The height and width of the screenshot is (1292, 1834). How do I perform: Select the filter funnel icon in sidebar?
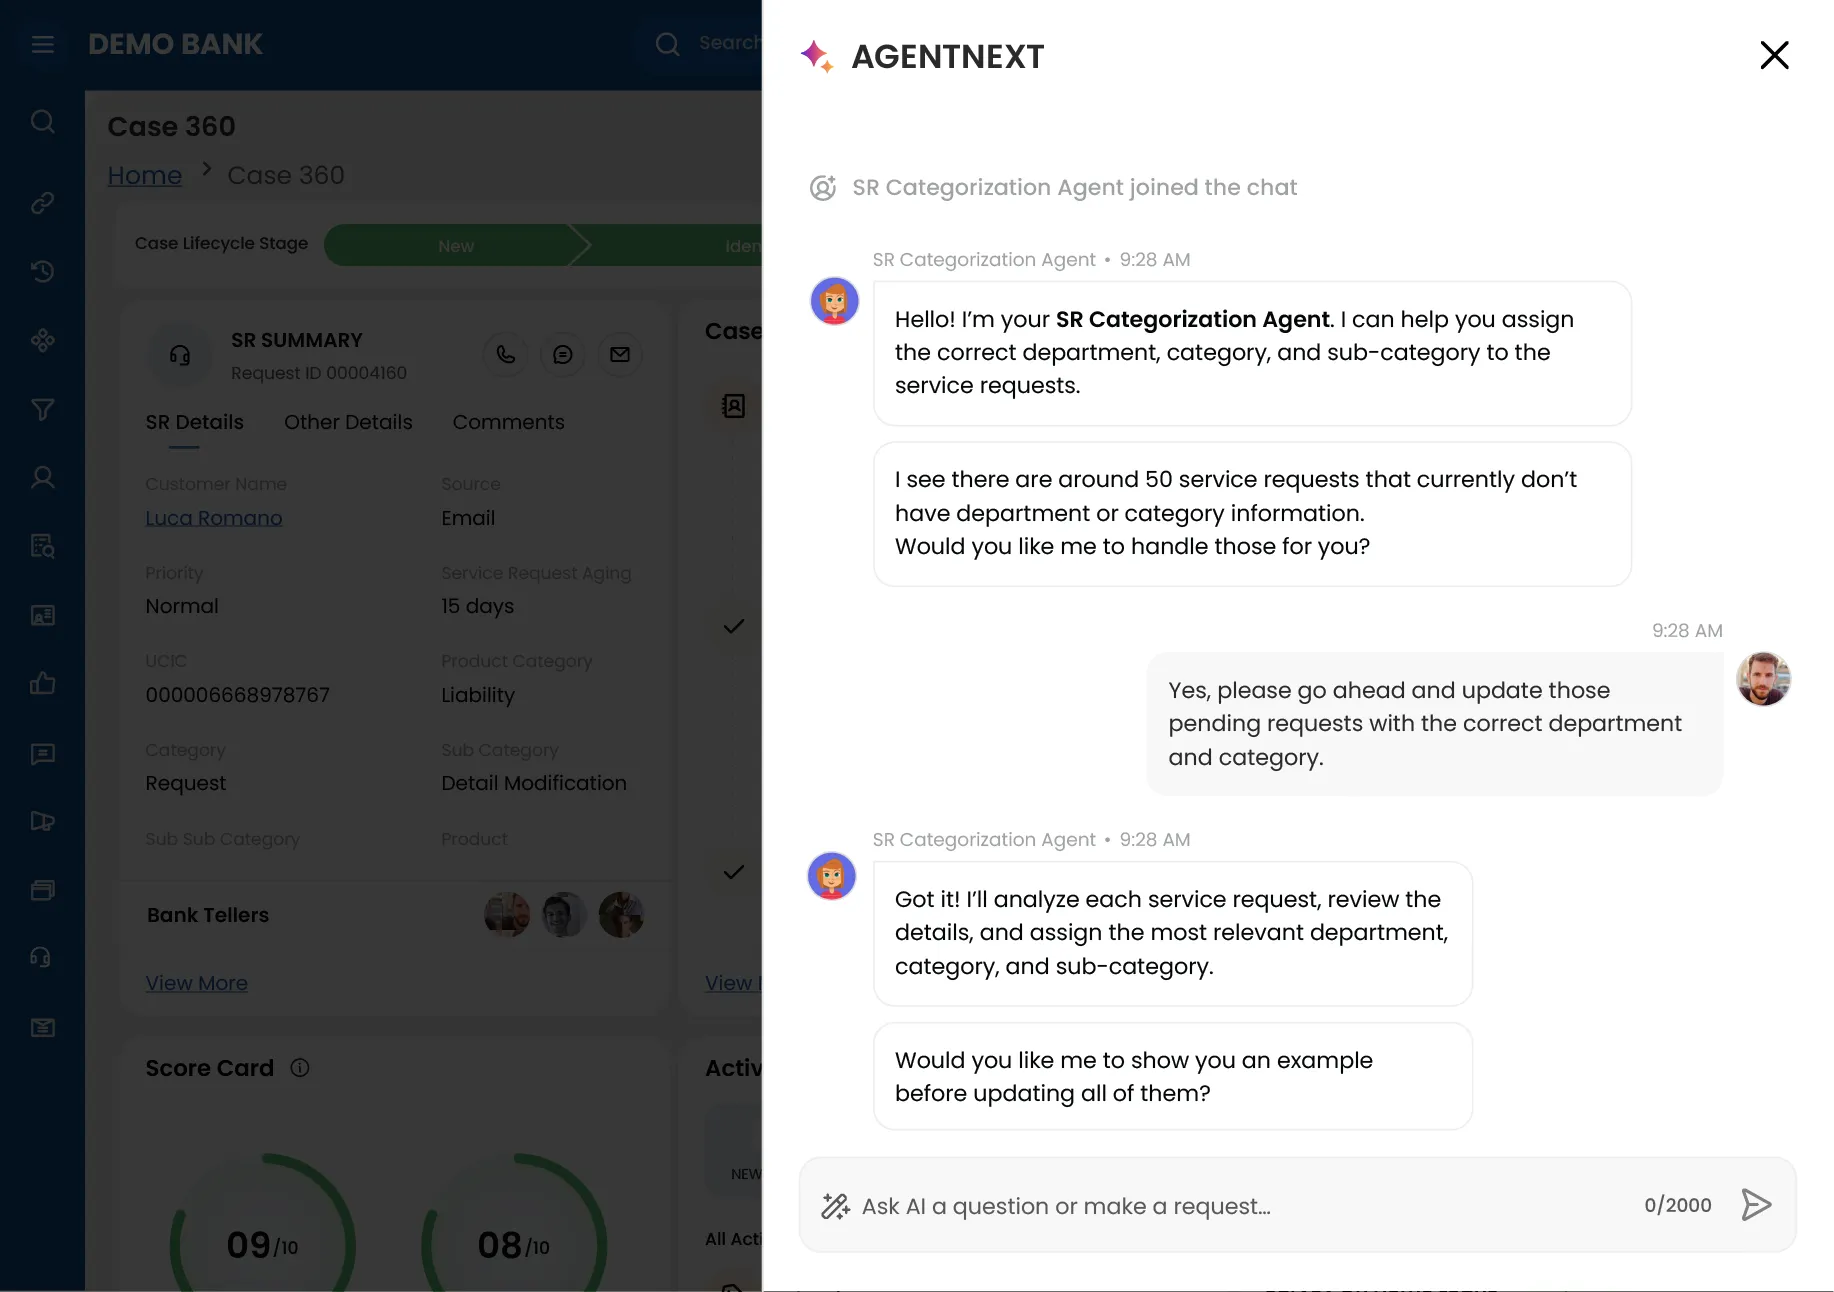42,409
